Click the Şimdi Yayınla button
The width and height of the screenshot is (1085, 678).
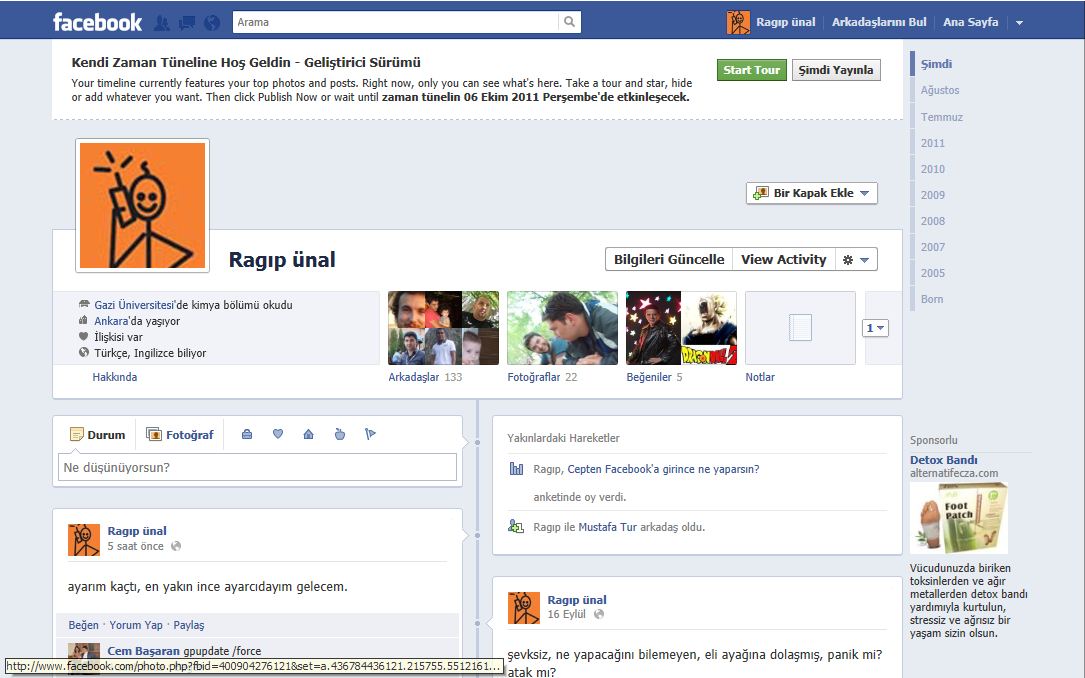point(836,70)
